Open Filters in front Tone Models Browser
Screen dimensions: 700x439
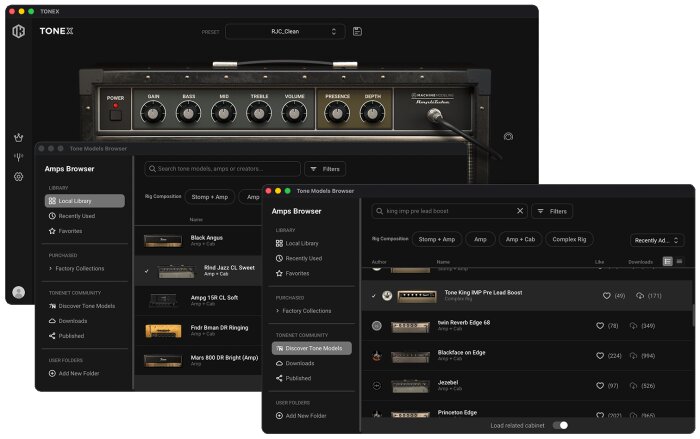552,211
